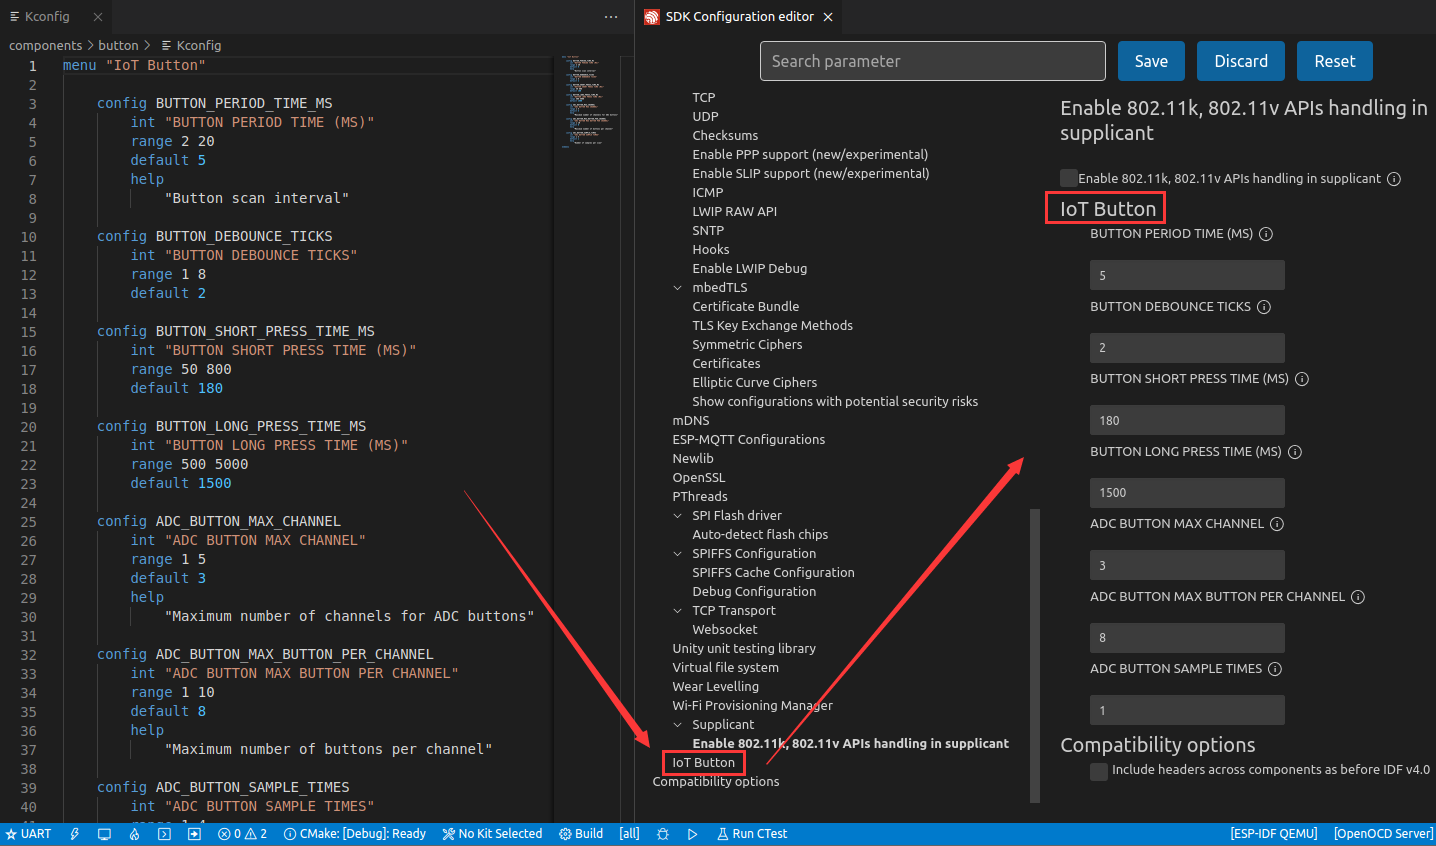The height and width of the screenshot is (846, 1436).
Task: Collapse the SPIFFS Configuration tree node
Action: tap(678, 554)
